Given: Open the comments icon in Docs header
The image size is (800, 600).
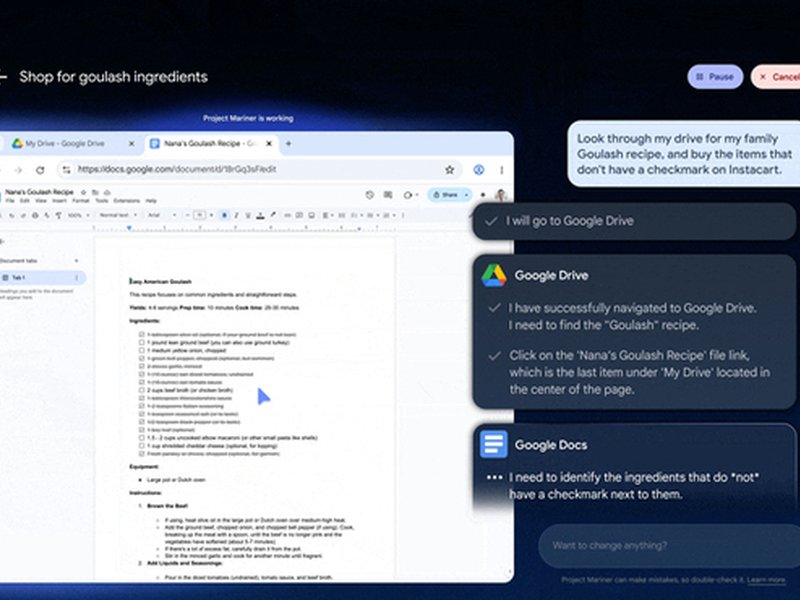Looking at the screenshot, I should click(x=388, y=195).
